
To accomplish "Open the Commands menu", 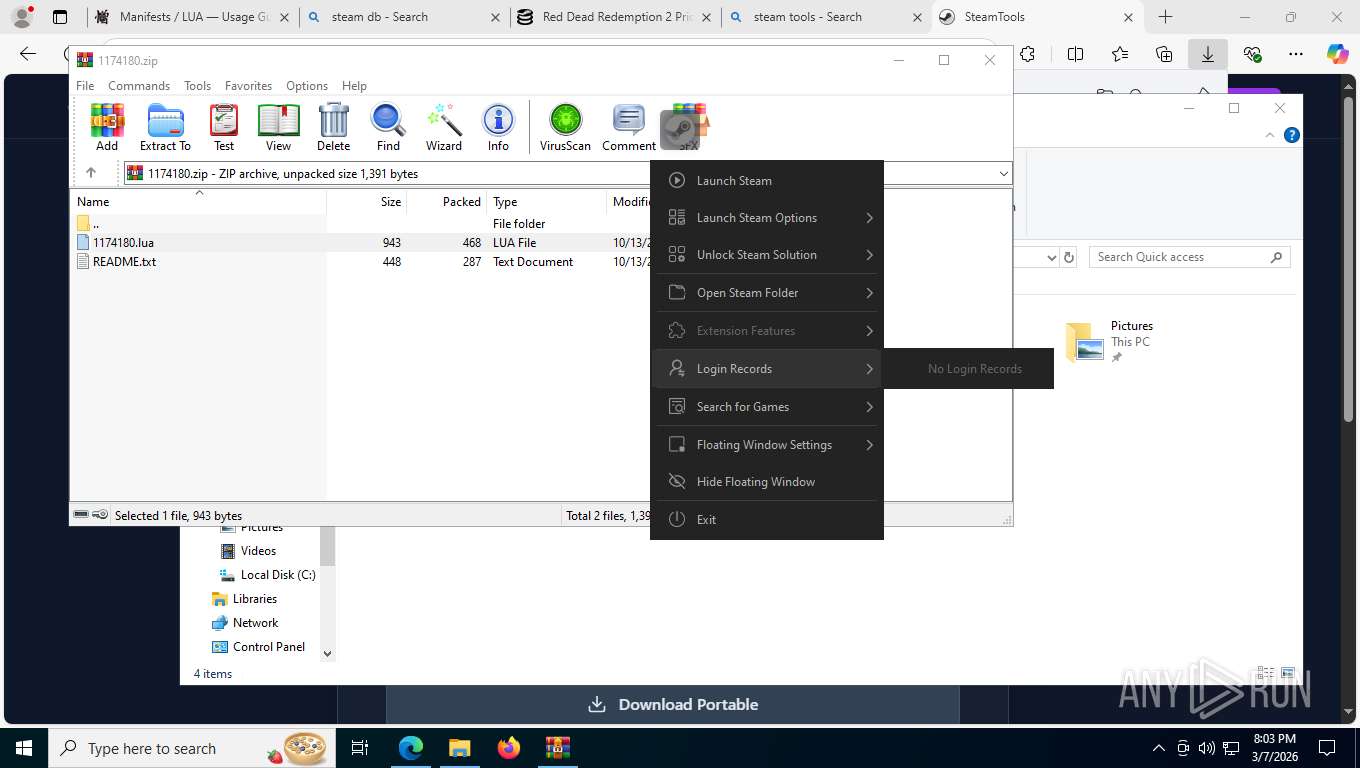I will (139, 86).
